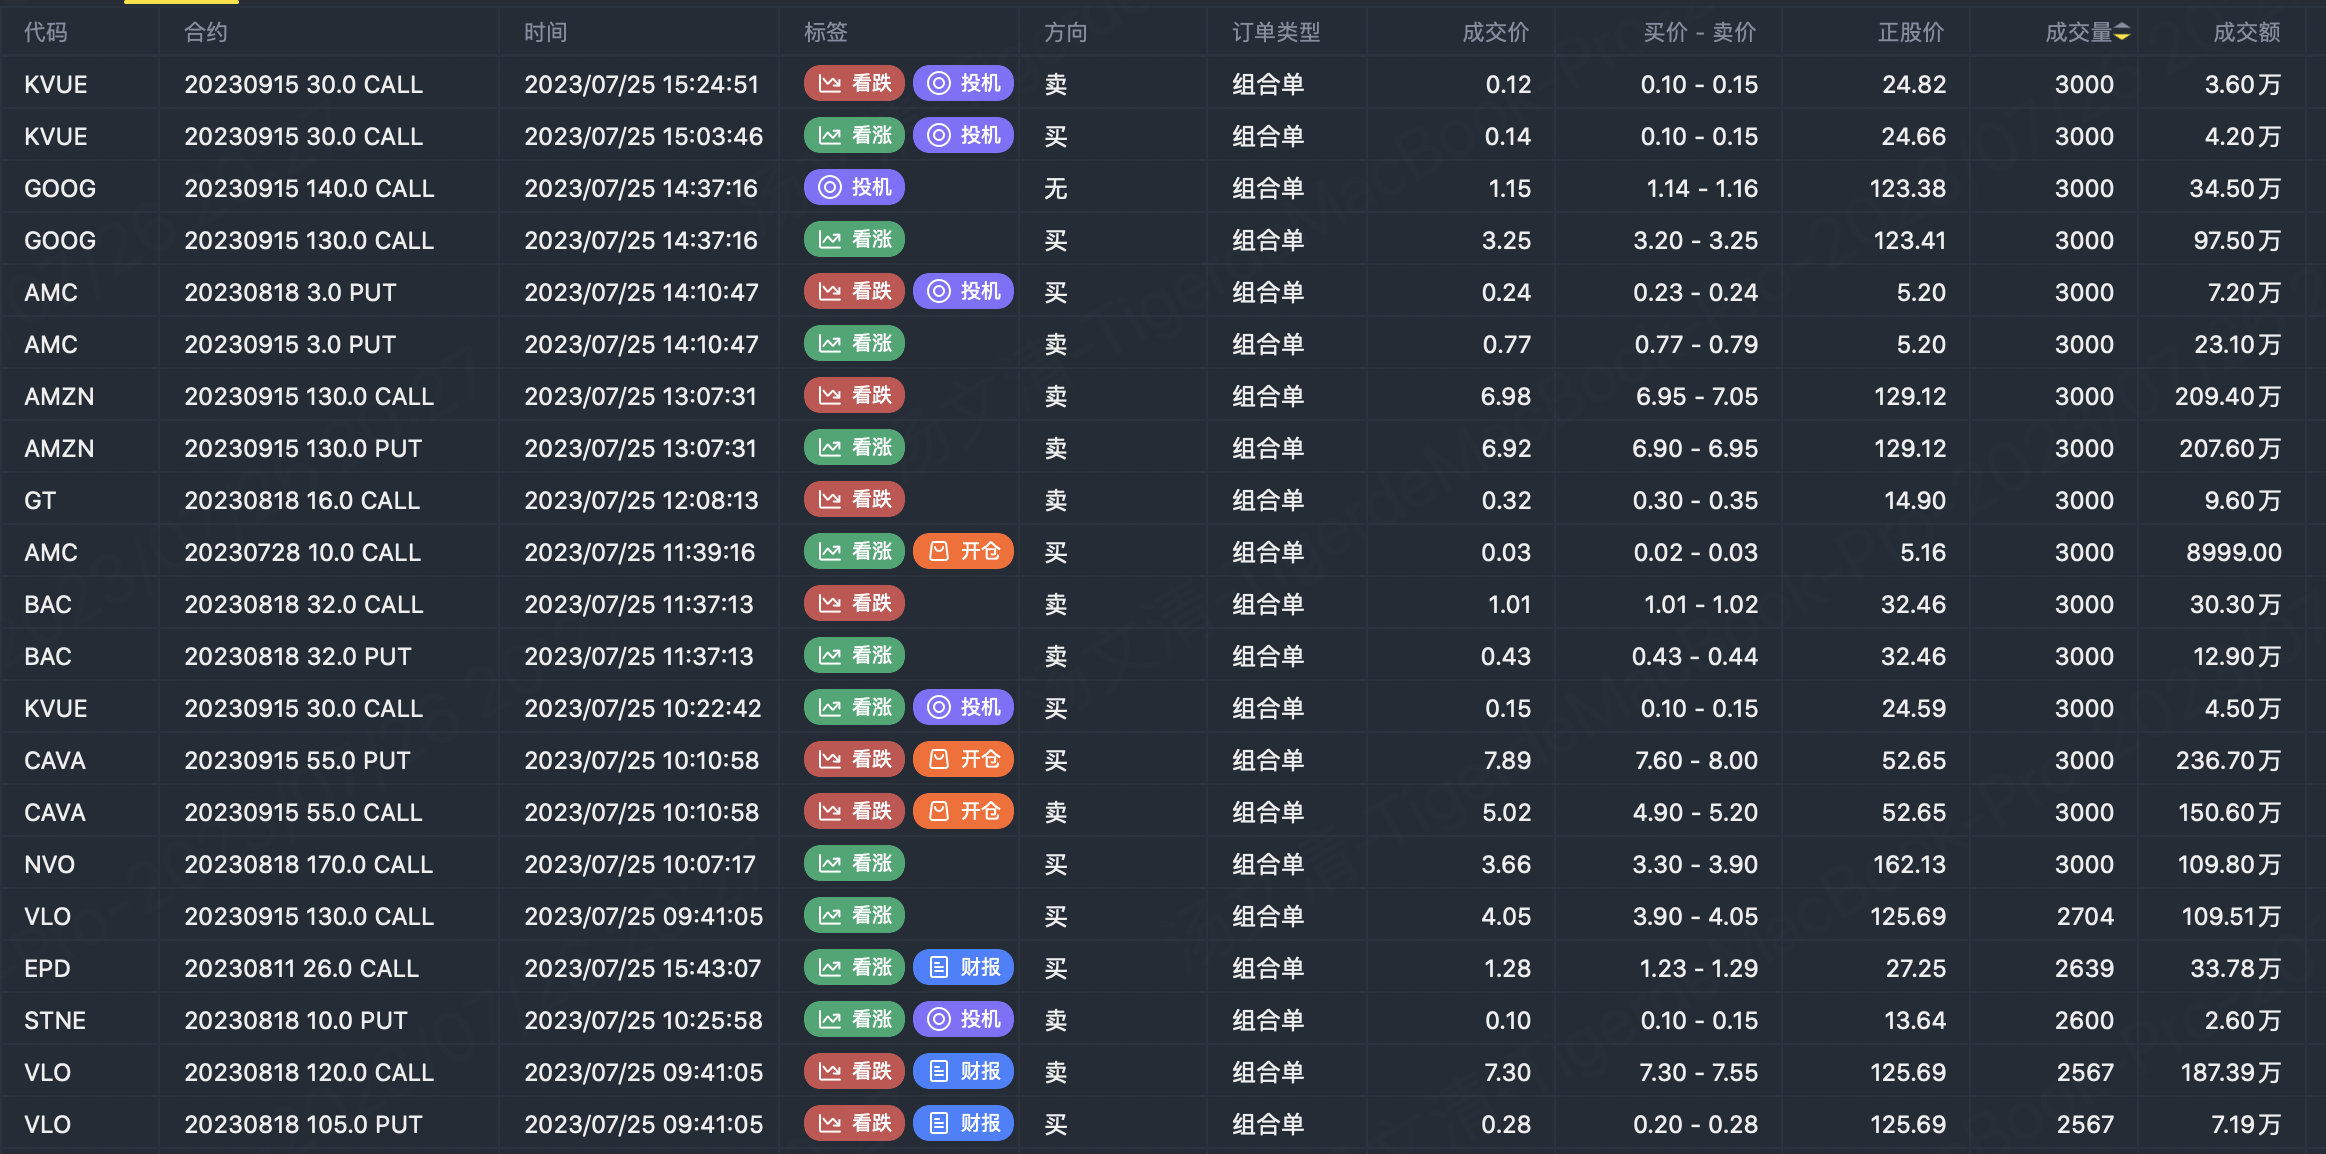This screenshot has width=2326, height=1154.
Task: Select the EPD ticker cell
Action: pyautogui.click(x=47, y=968)
